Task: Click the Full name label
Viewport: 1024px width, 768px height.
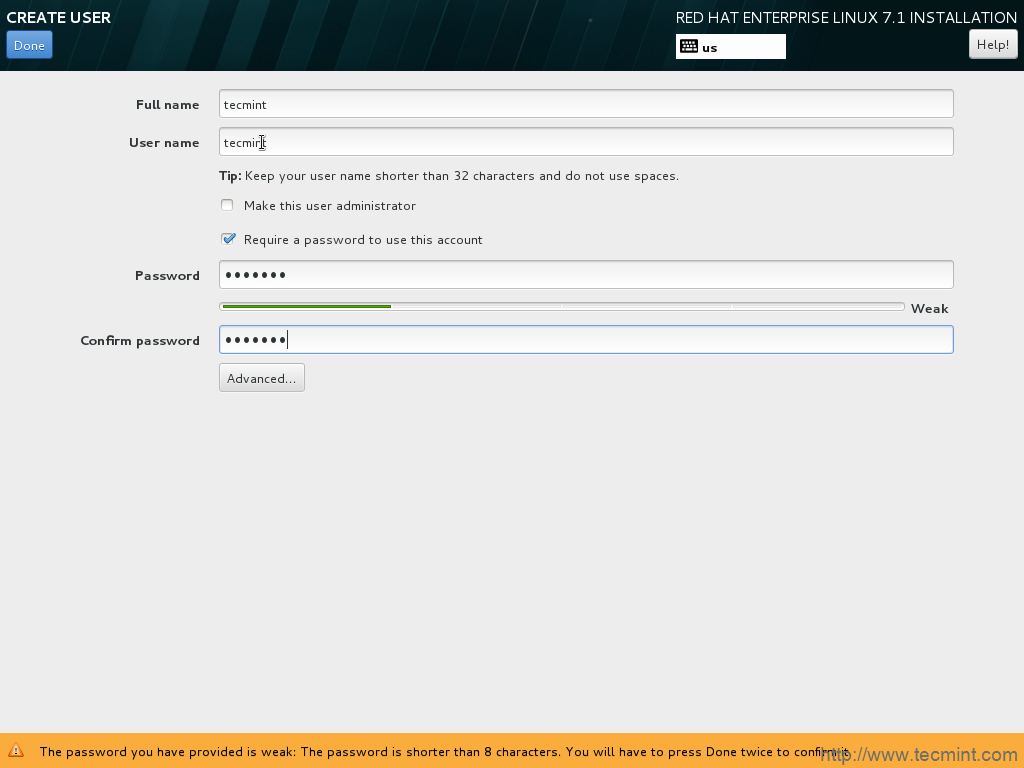Action: [167, 104]
